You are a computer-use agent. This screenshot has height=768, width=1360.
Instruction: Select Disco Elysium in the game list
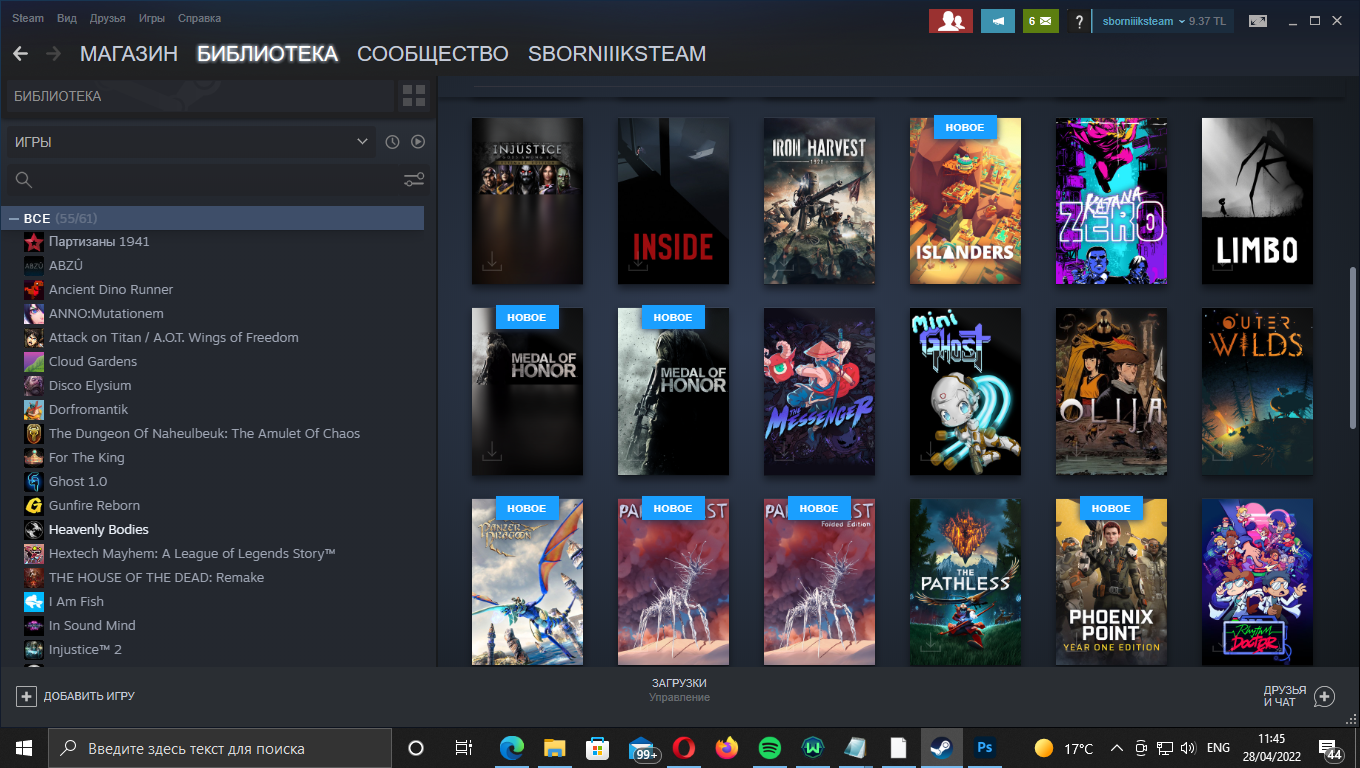90,385
